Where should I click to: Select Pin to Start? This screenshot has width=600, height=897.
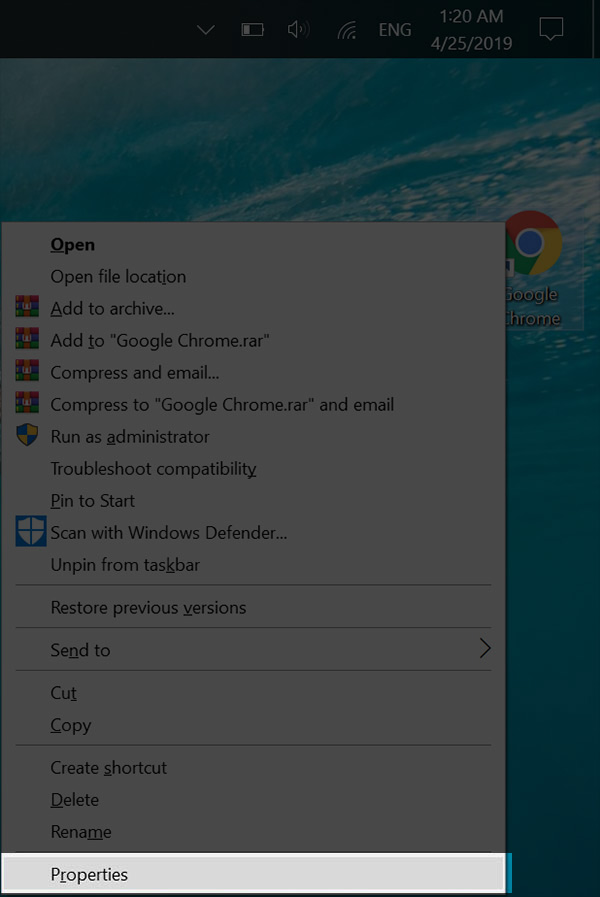[253, 501]
